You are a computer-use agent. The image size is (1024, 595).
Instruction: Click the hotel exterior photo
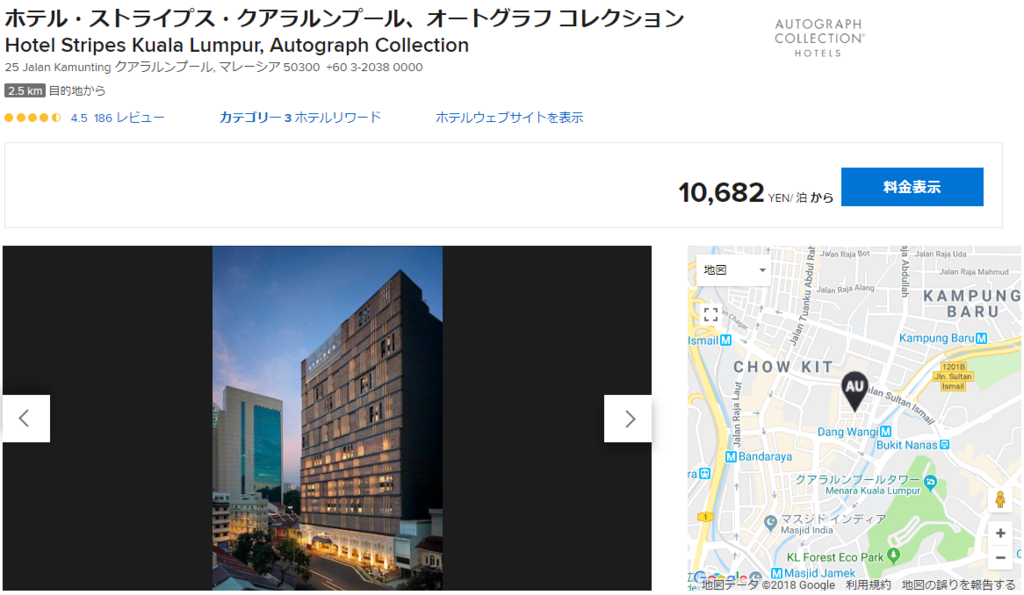tap(327, 418)
